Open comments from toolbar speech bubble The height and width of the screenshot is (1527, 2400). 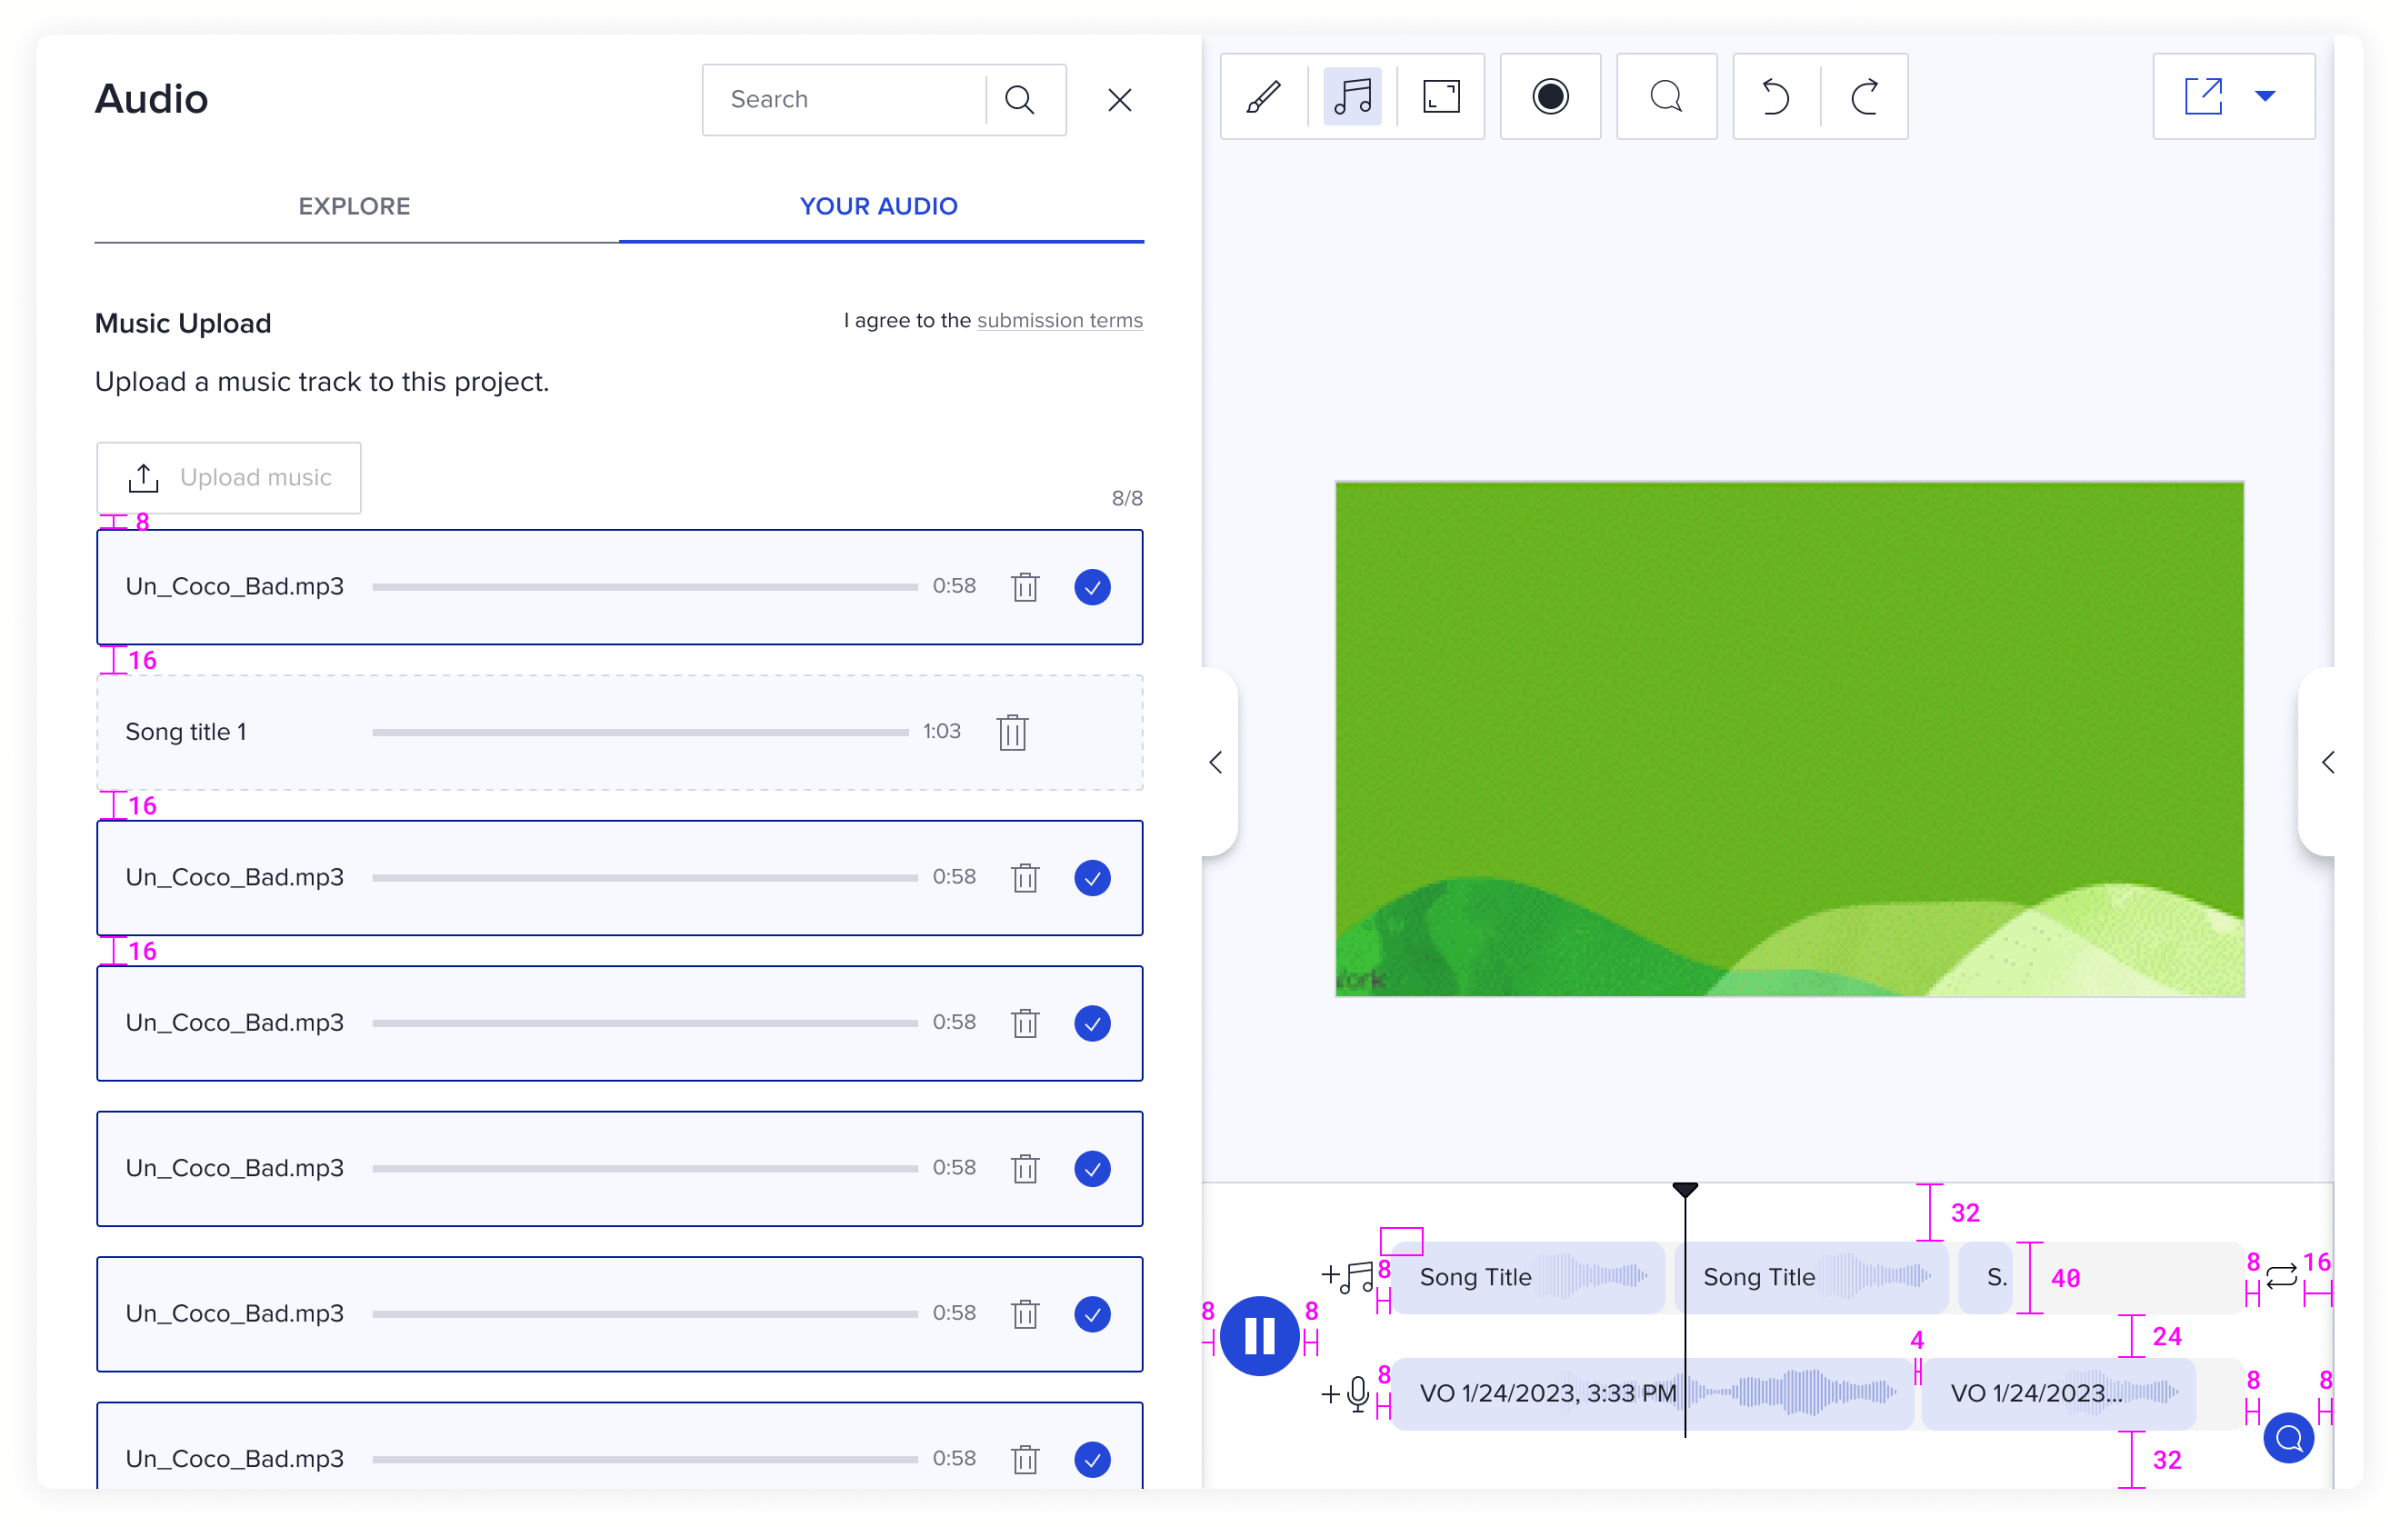click(1666, 97)
